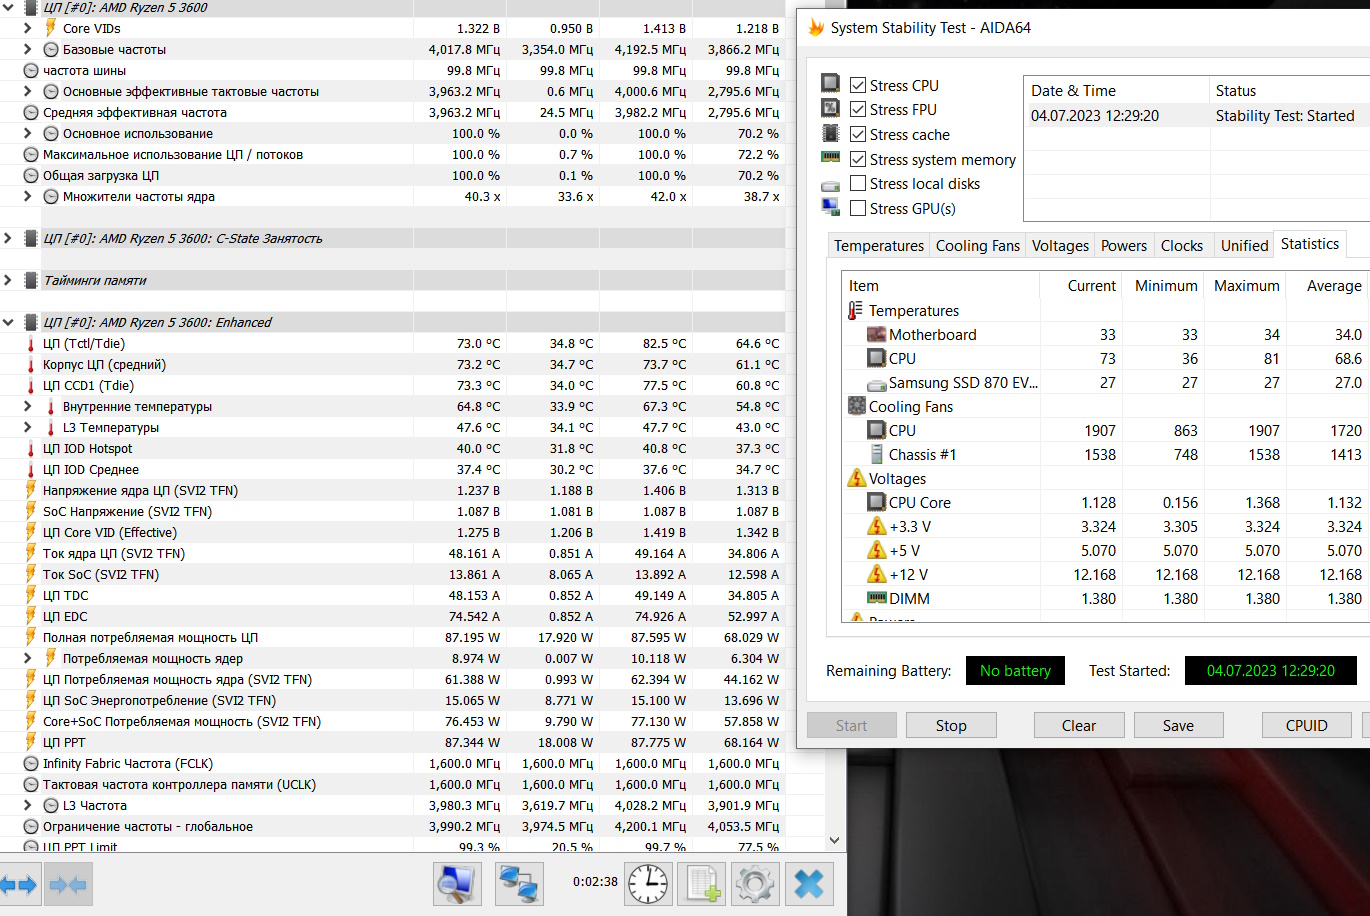Toggle the Stress system memory checkbox
The height and width of the screenshot is (916, 1370).
coord(858,159)
